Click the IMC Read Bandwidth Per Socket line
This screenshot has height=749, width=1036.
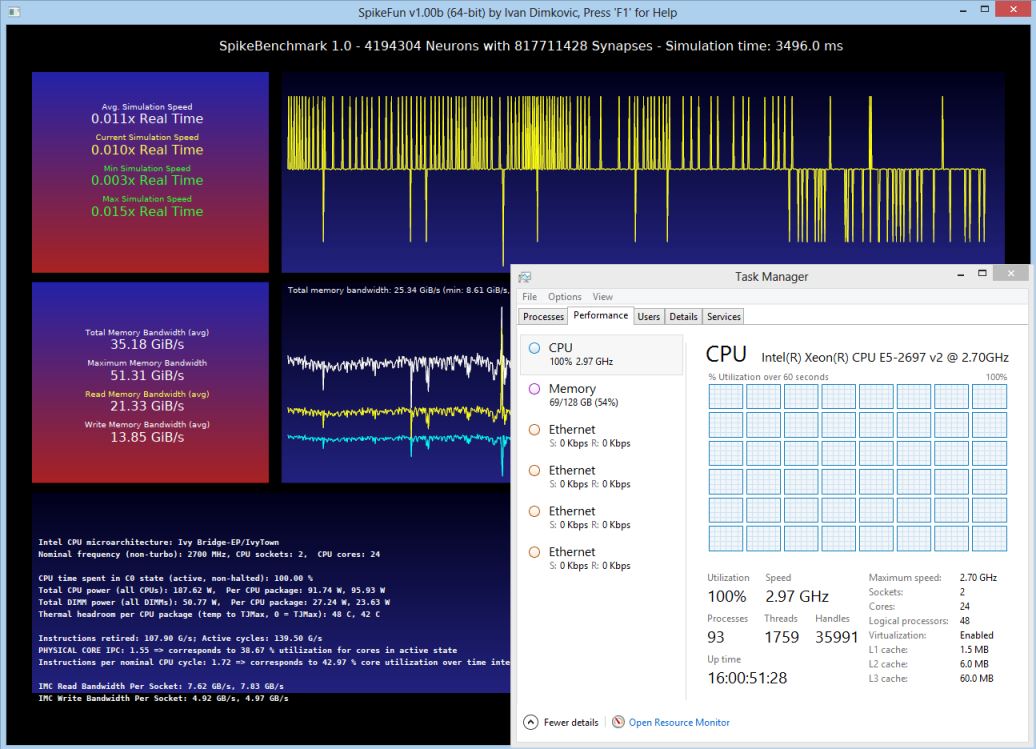[161, 686]
